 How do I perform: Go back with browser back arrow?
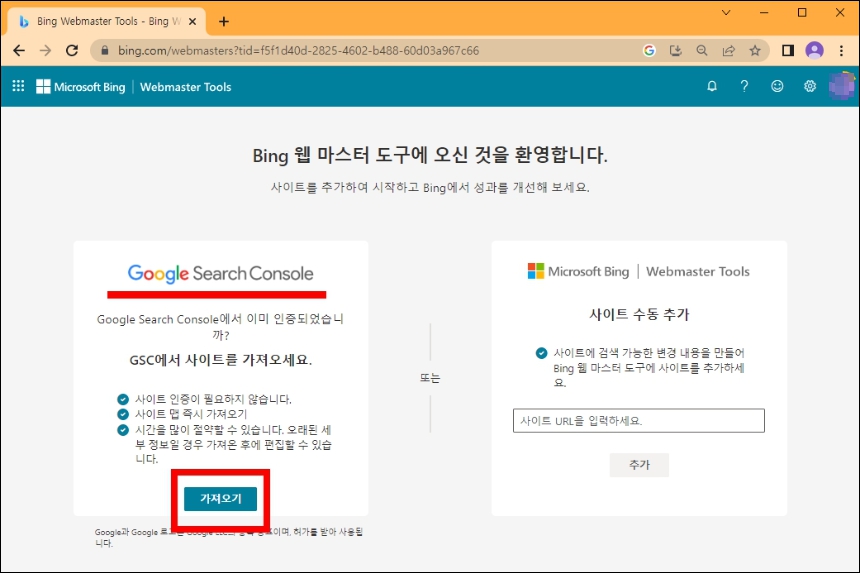(x=19, y=50)
